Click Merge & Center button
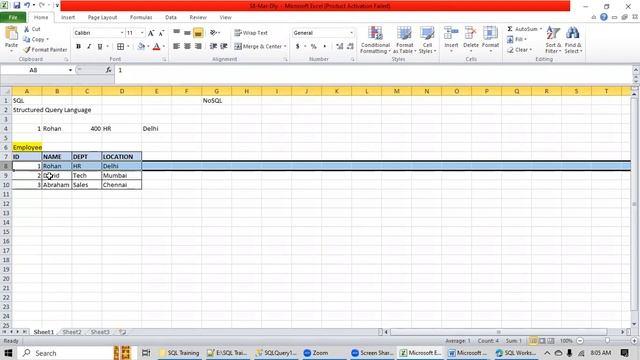The height and width of the screenshot is (360, 640). (x=258, y=47)
